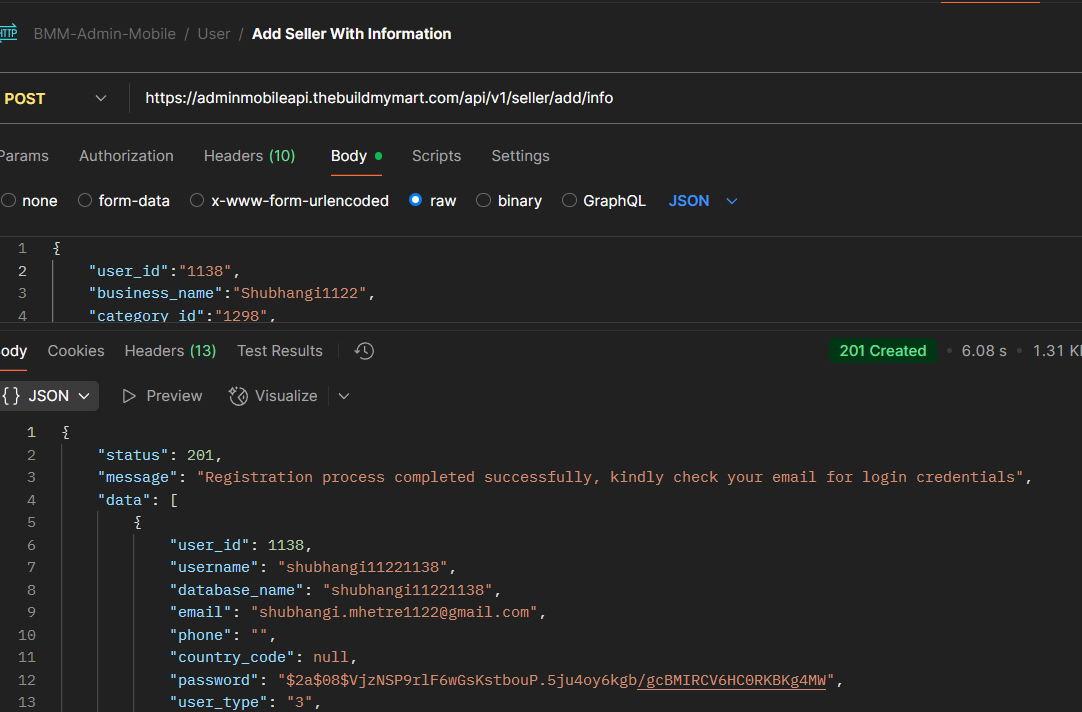1082x712 pixels.
Task: Click the request URL field
Action: [x=607, y=98]
